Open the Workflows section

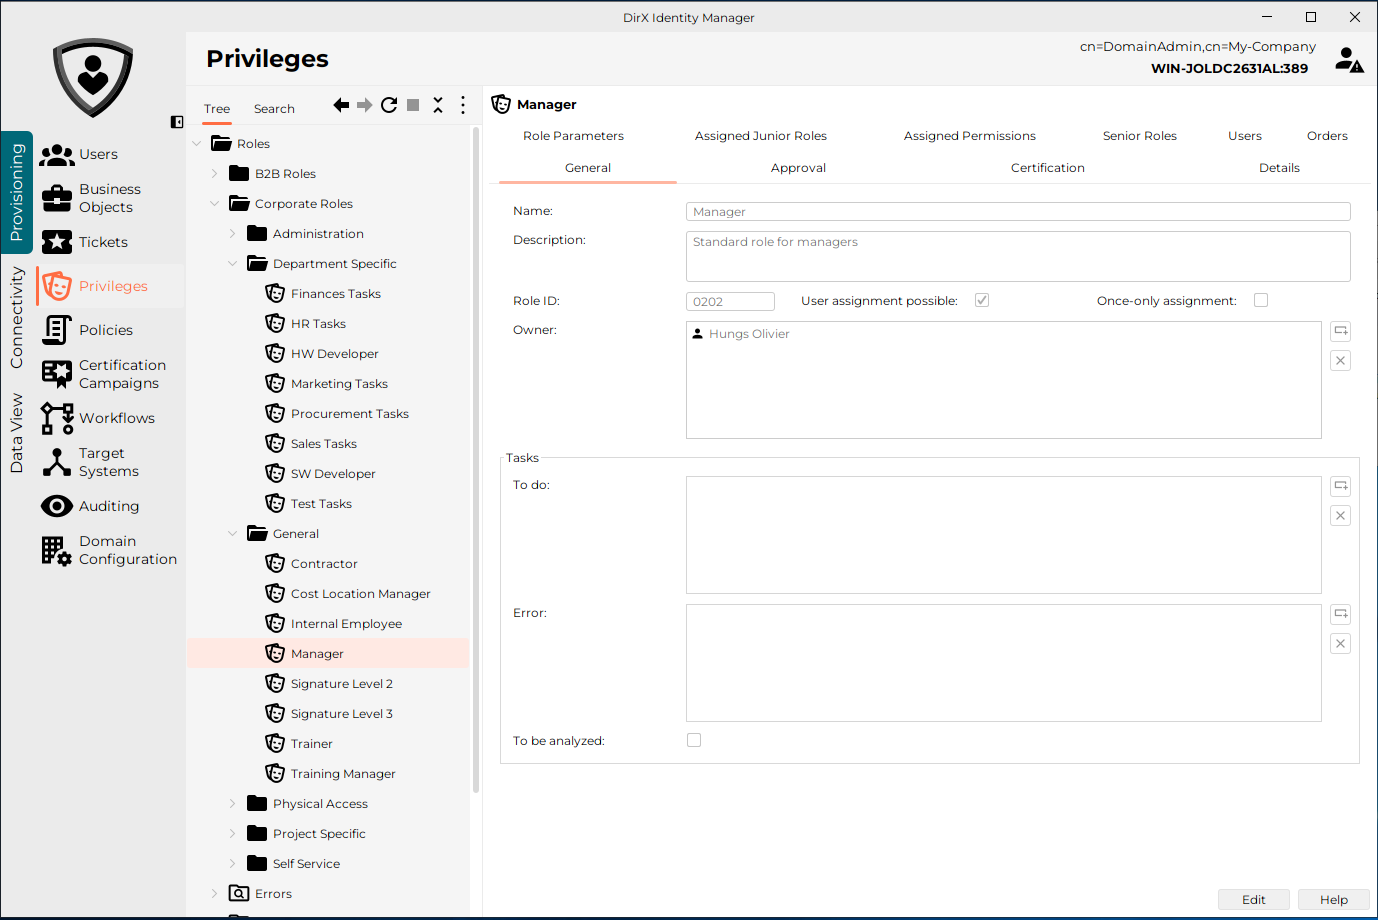coord(116,418)
